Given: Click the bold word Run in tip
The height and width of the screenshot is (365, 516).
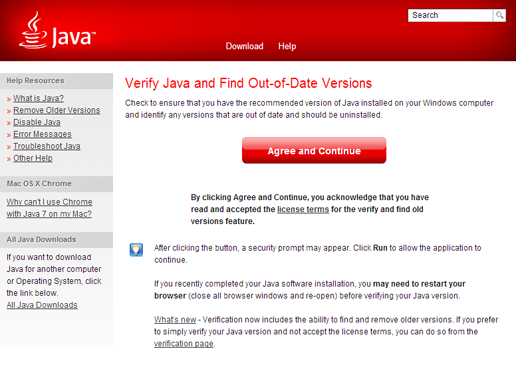Looking at the screenshot, I should 380,248.
